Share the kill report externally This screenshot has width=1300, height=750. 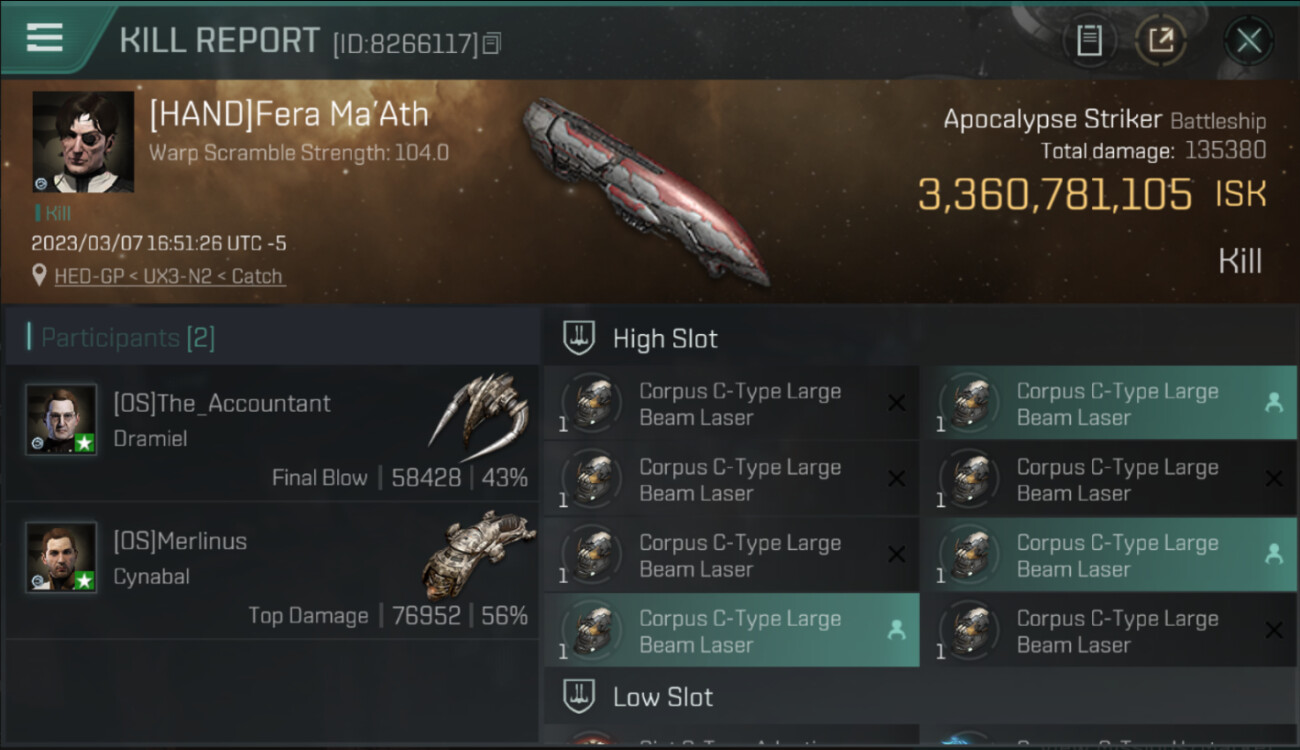click(1160, 40)
